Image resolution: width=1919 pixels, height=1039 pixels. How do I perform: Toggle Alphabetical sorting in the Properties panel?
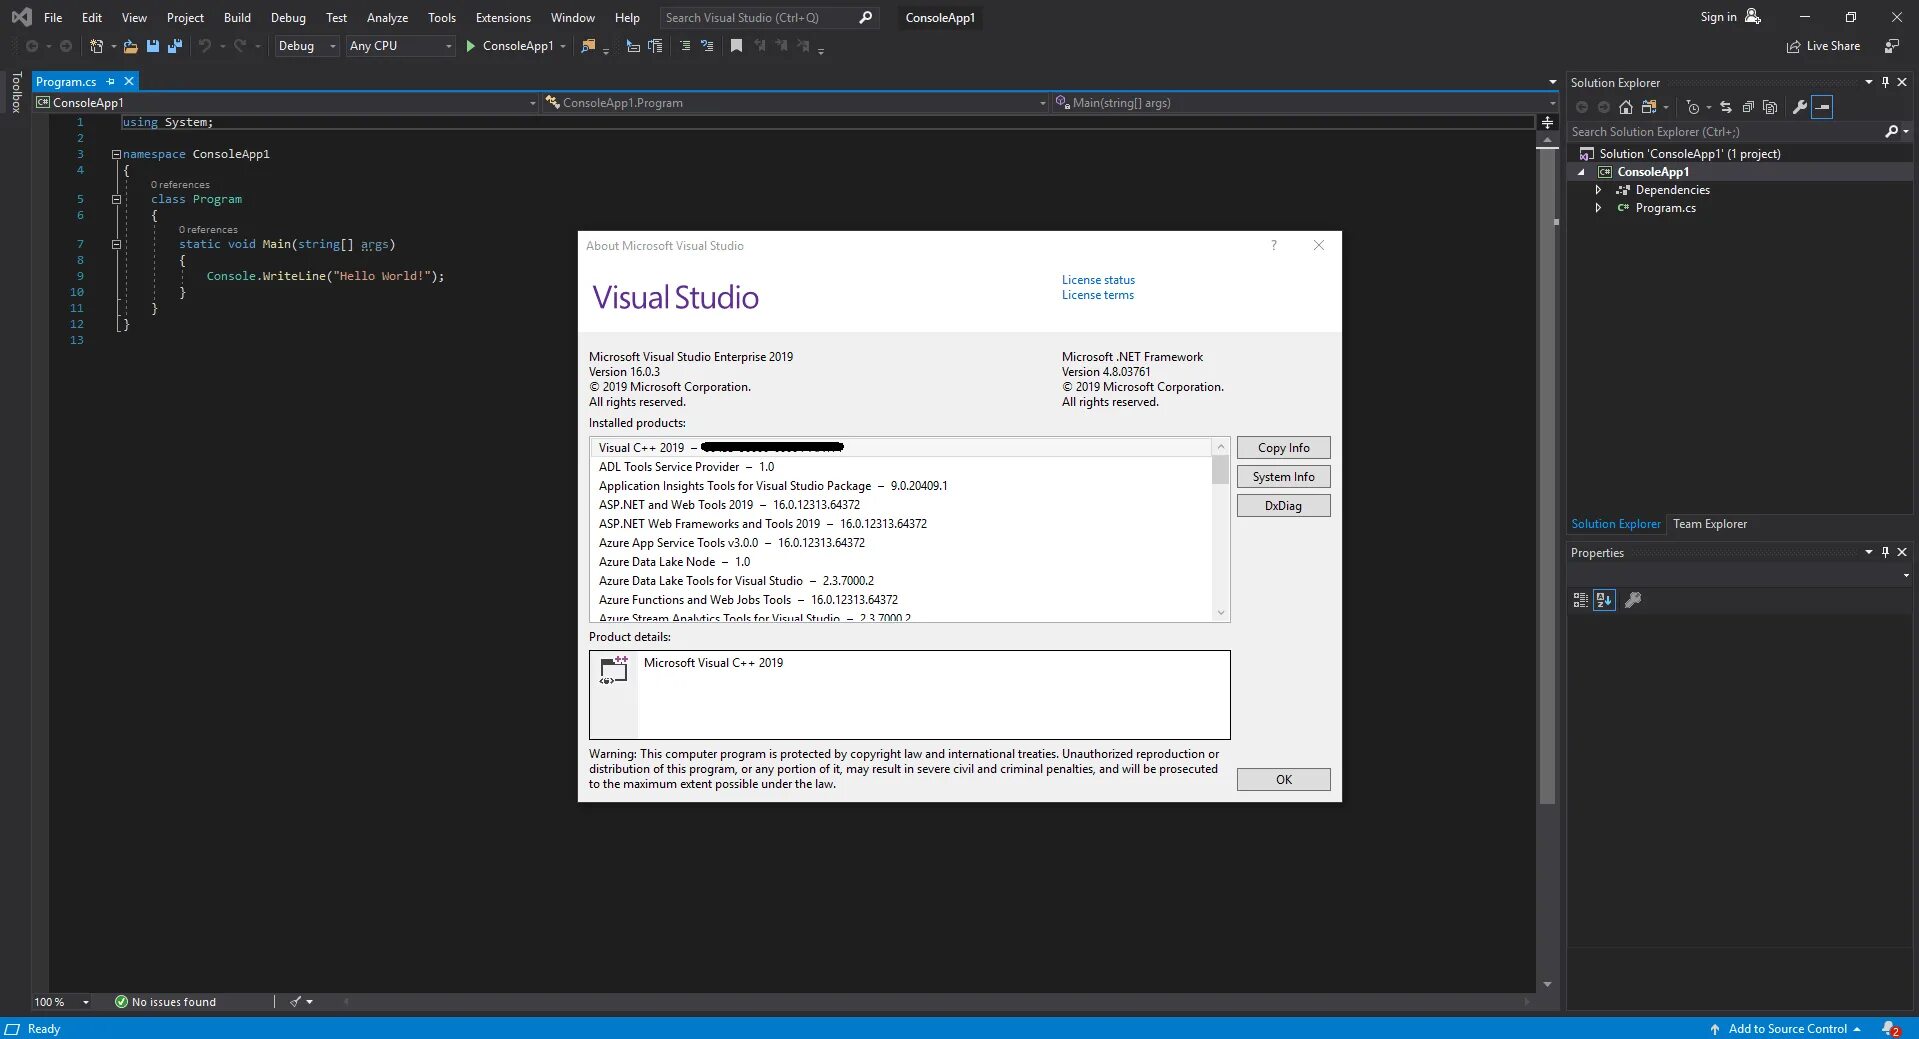pyautogui.click(x=1604, y=600)
